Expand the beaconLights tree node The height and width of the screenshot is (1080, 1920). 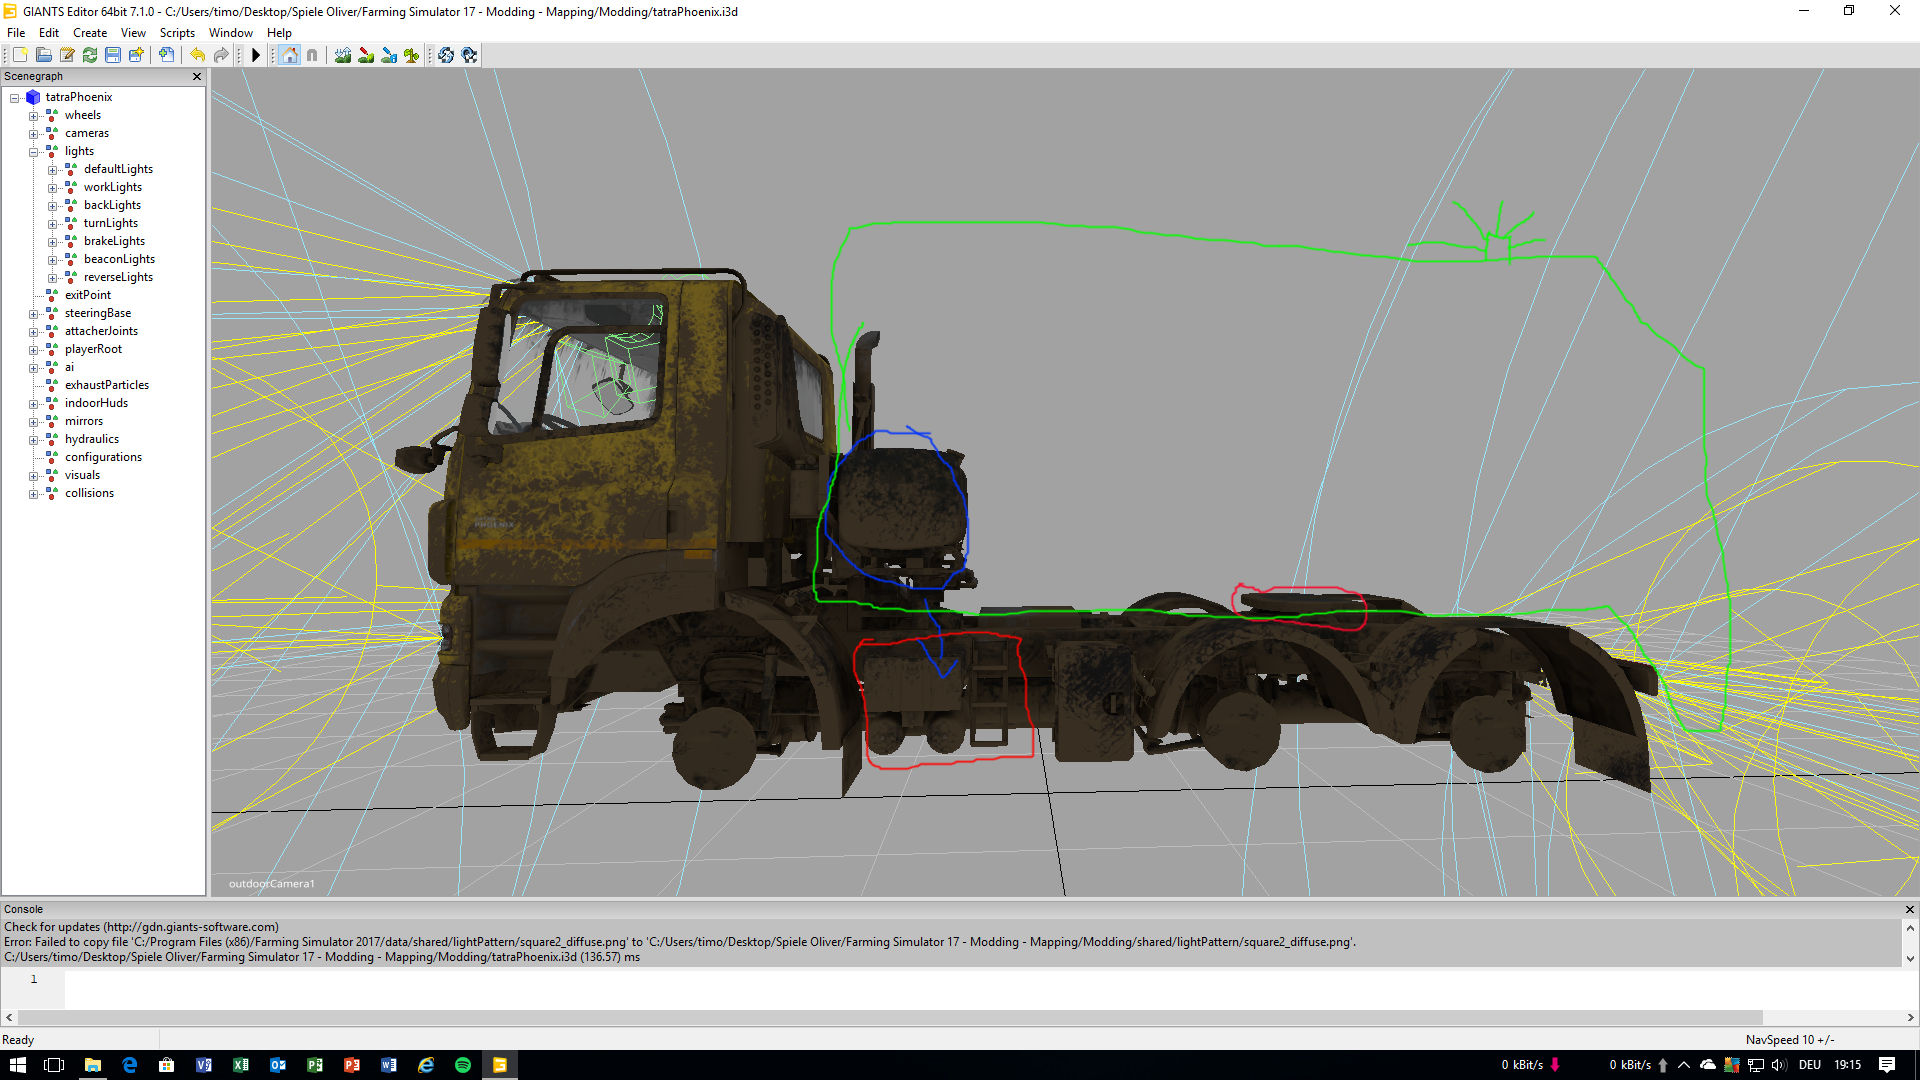click(x=52, y=260)
